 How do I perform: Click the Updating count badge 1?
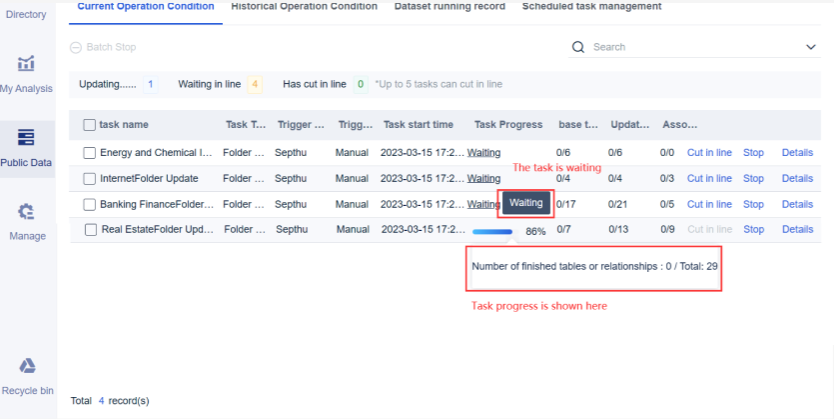click(151, 84)
